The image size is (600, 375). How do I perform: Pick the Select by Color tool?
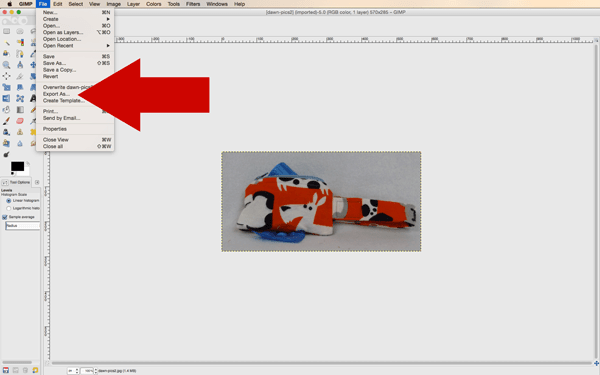20,42
